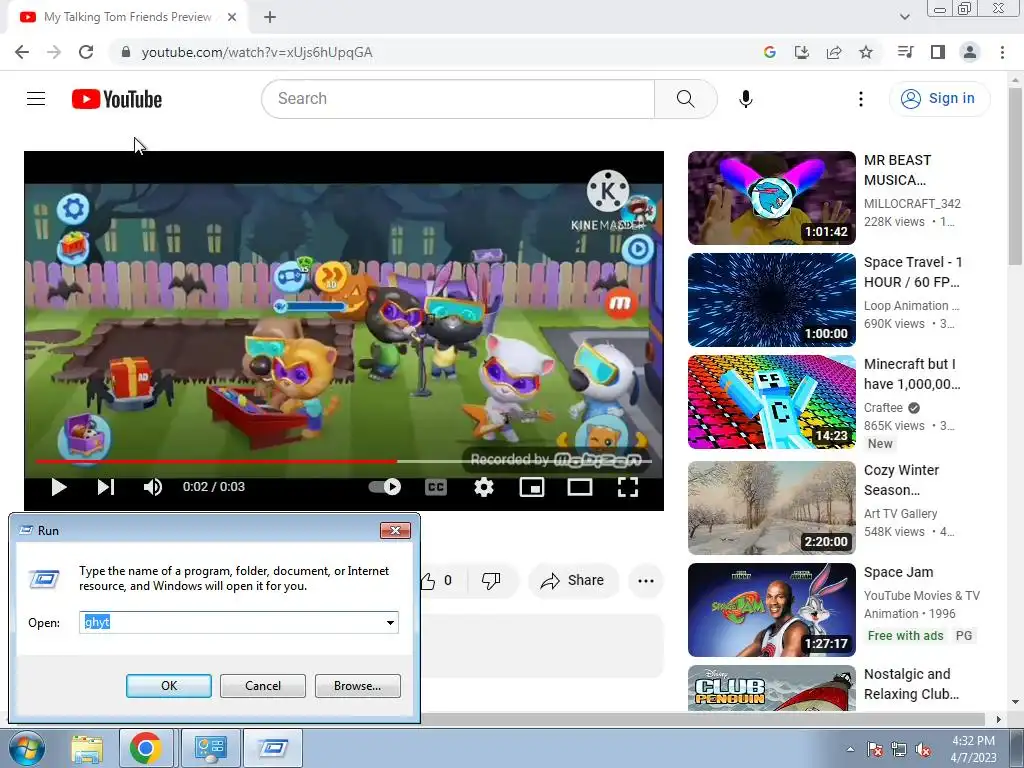Click the horizontal scrollbar right arrow
1024x768 pixels.
[x=998, y=719]
